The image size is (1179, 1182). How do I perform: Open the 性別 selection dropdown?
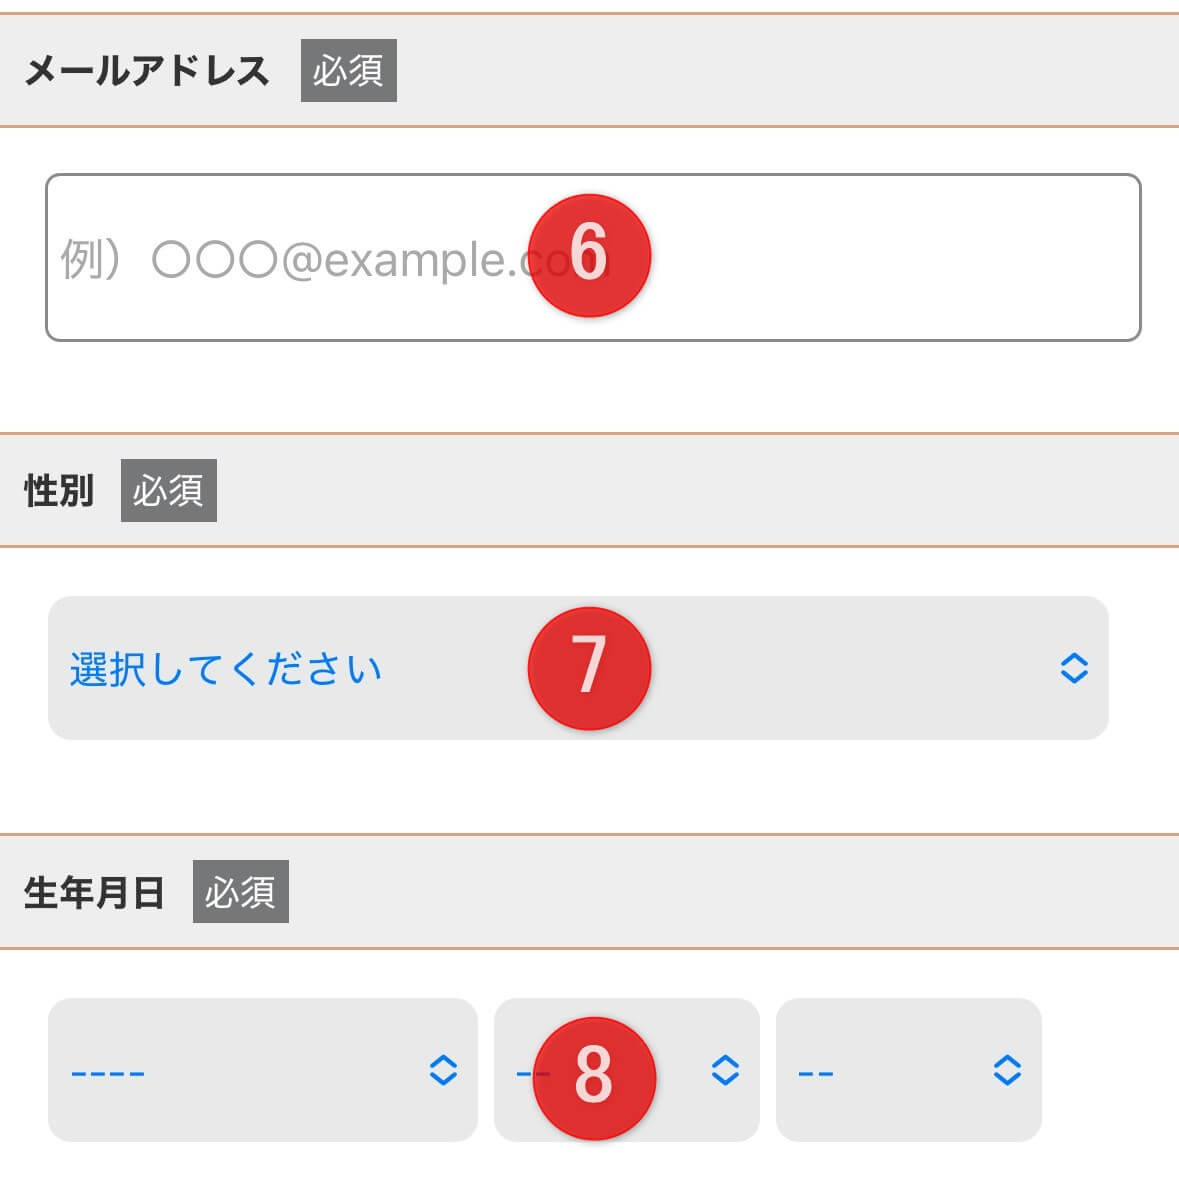(x=800, y=668)
